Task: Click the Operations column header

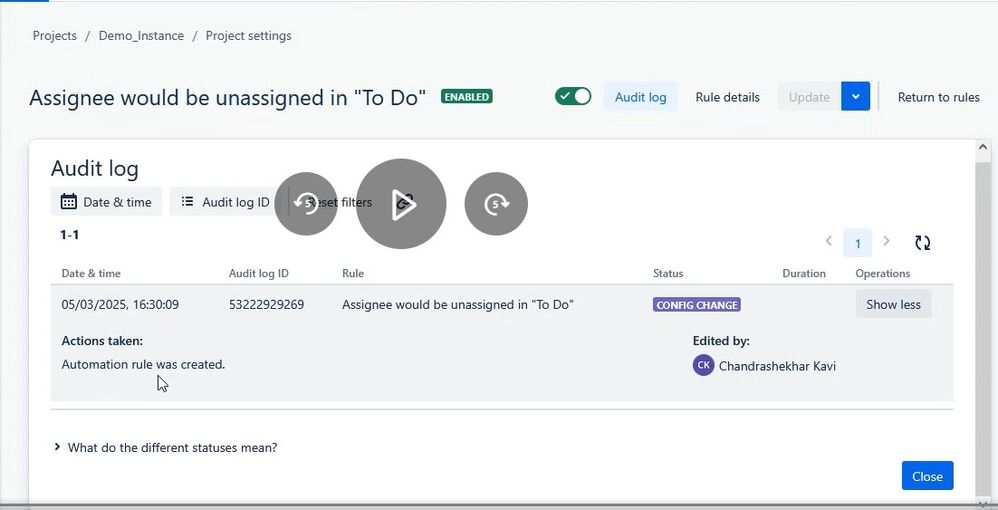Action: pos(882,273)
